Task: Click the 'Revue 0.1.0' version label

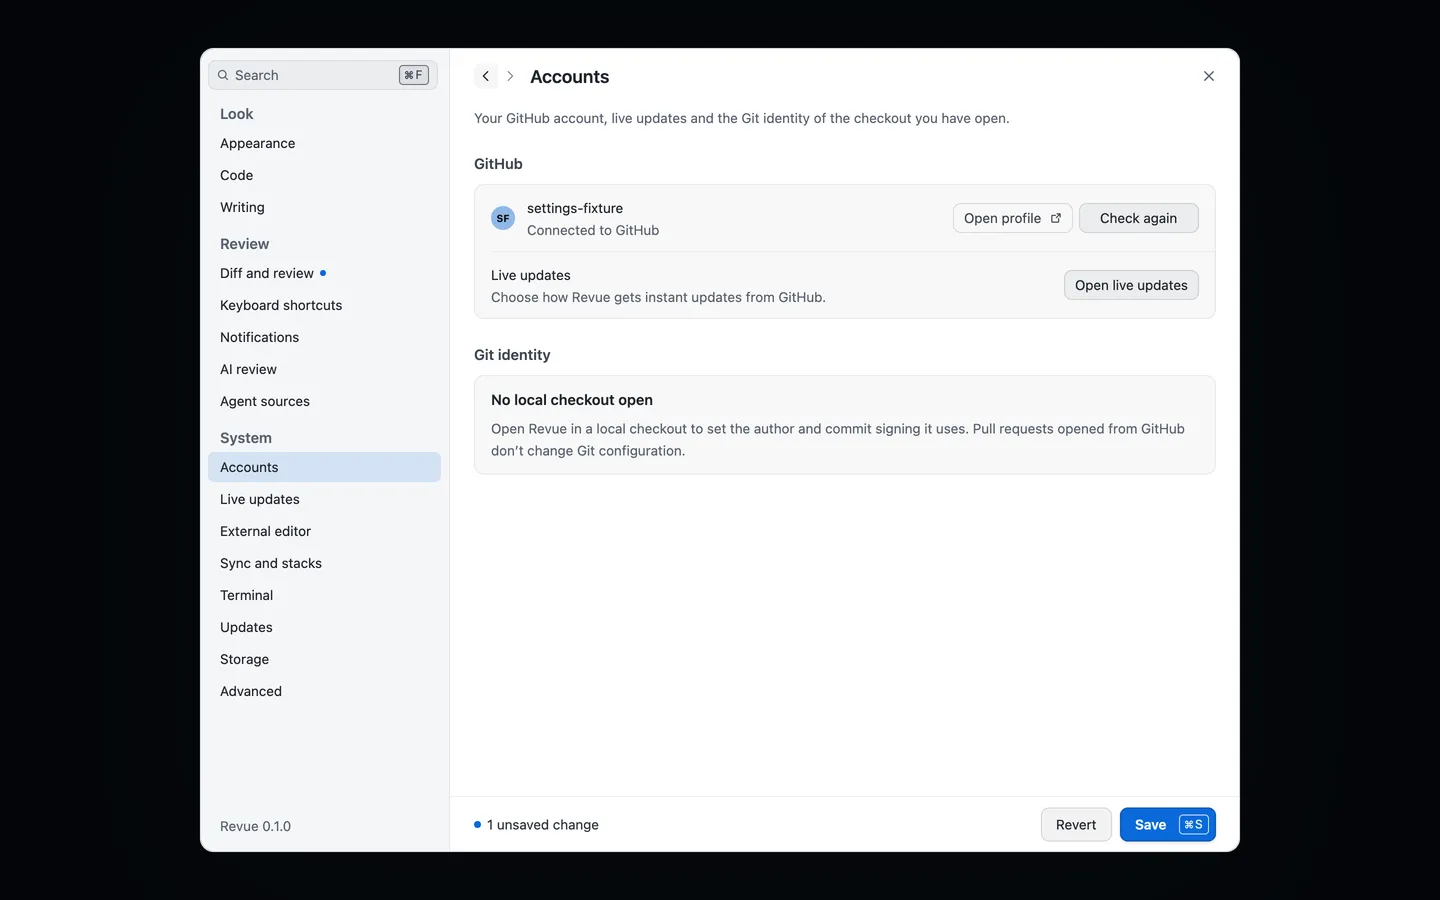Action: [x=255, y=826]
